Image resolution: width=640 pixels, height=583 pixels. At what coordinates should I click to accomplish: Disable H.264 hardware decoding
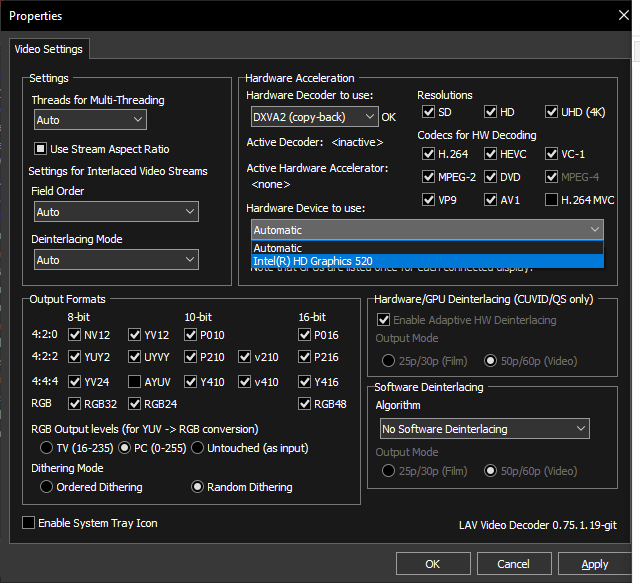[428, 154]
